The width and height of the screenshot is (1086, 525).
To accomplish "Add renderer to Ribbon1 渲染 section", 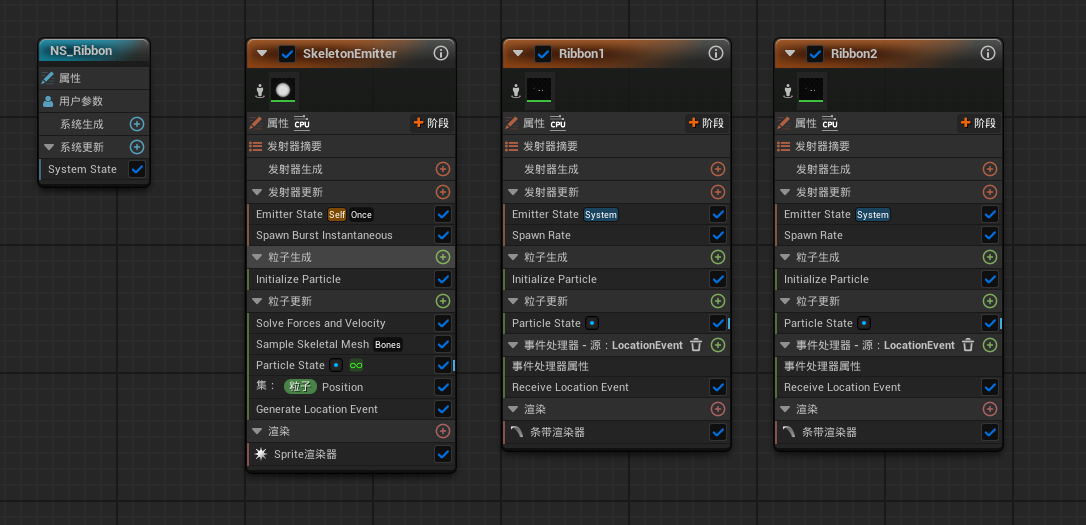I will click(718, 409).
